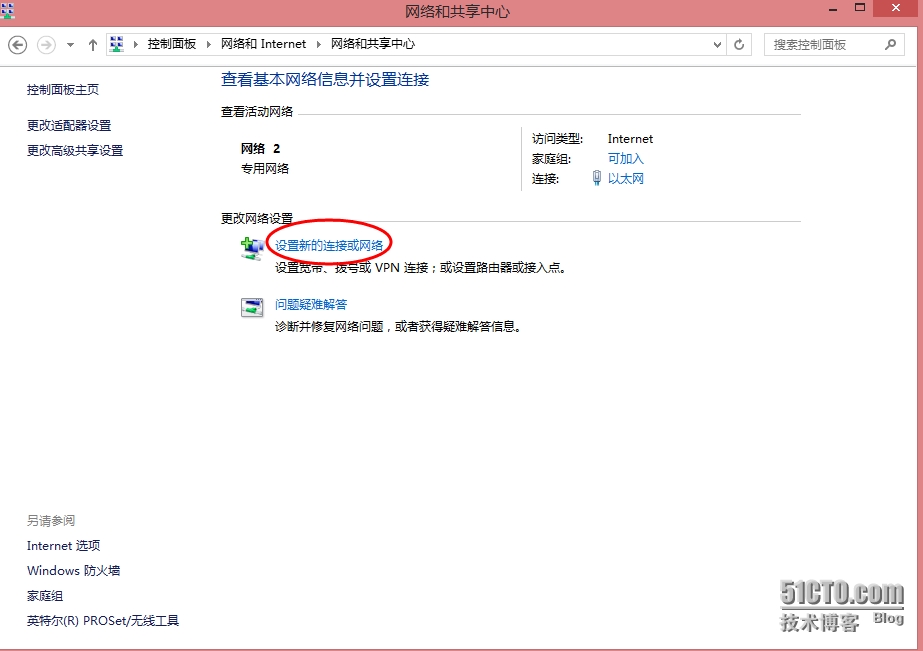Open 英特尔(R) PROSet/无线工具

(x=103, y=620)
